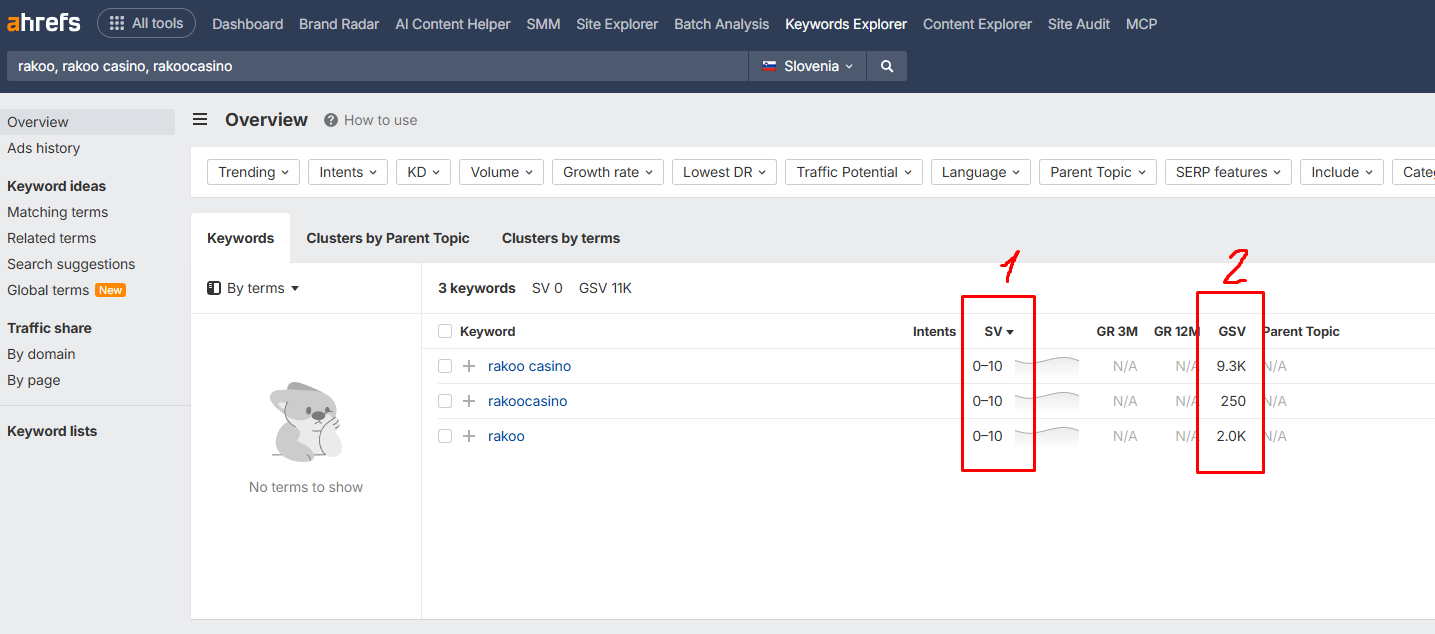Expand the KD filter dropdown
Screen dimensions: 1435x634
[x=423, y=172]
